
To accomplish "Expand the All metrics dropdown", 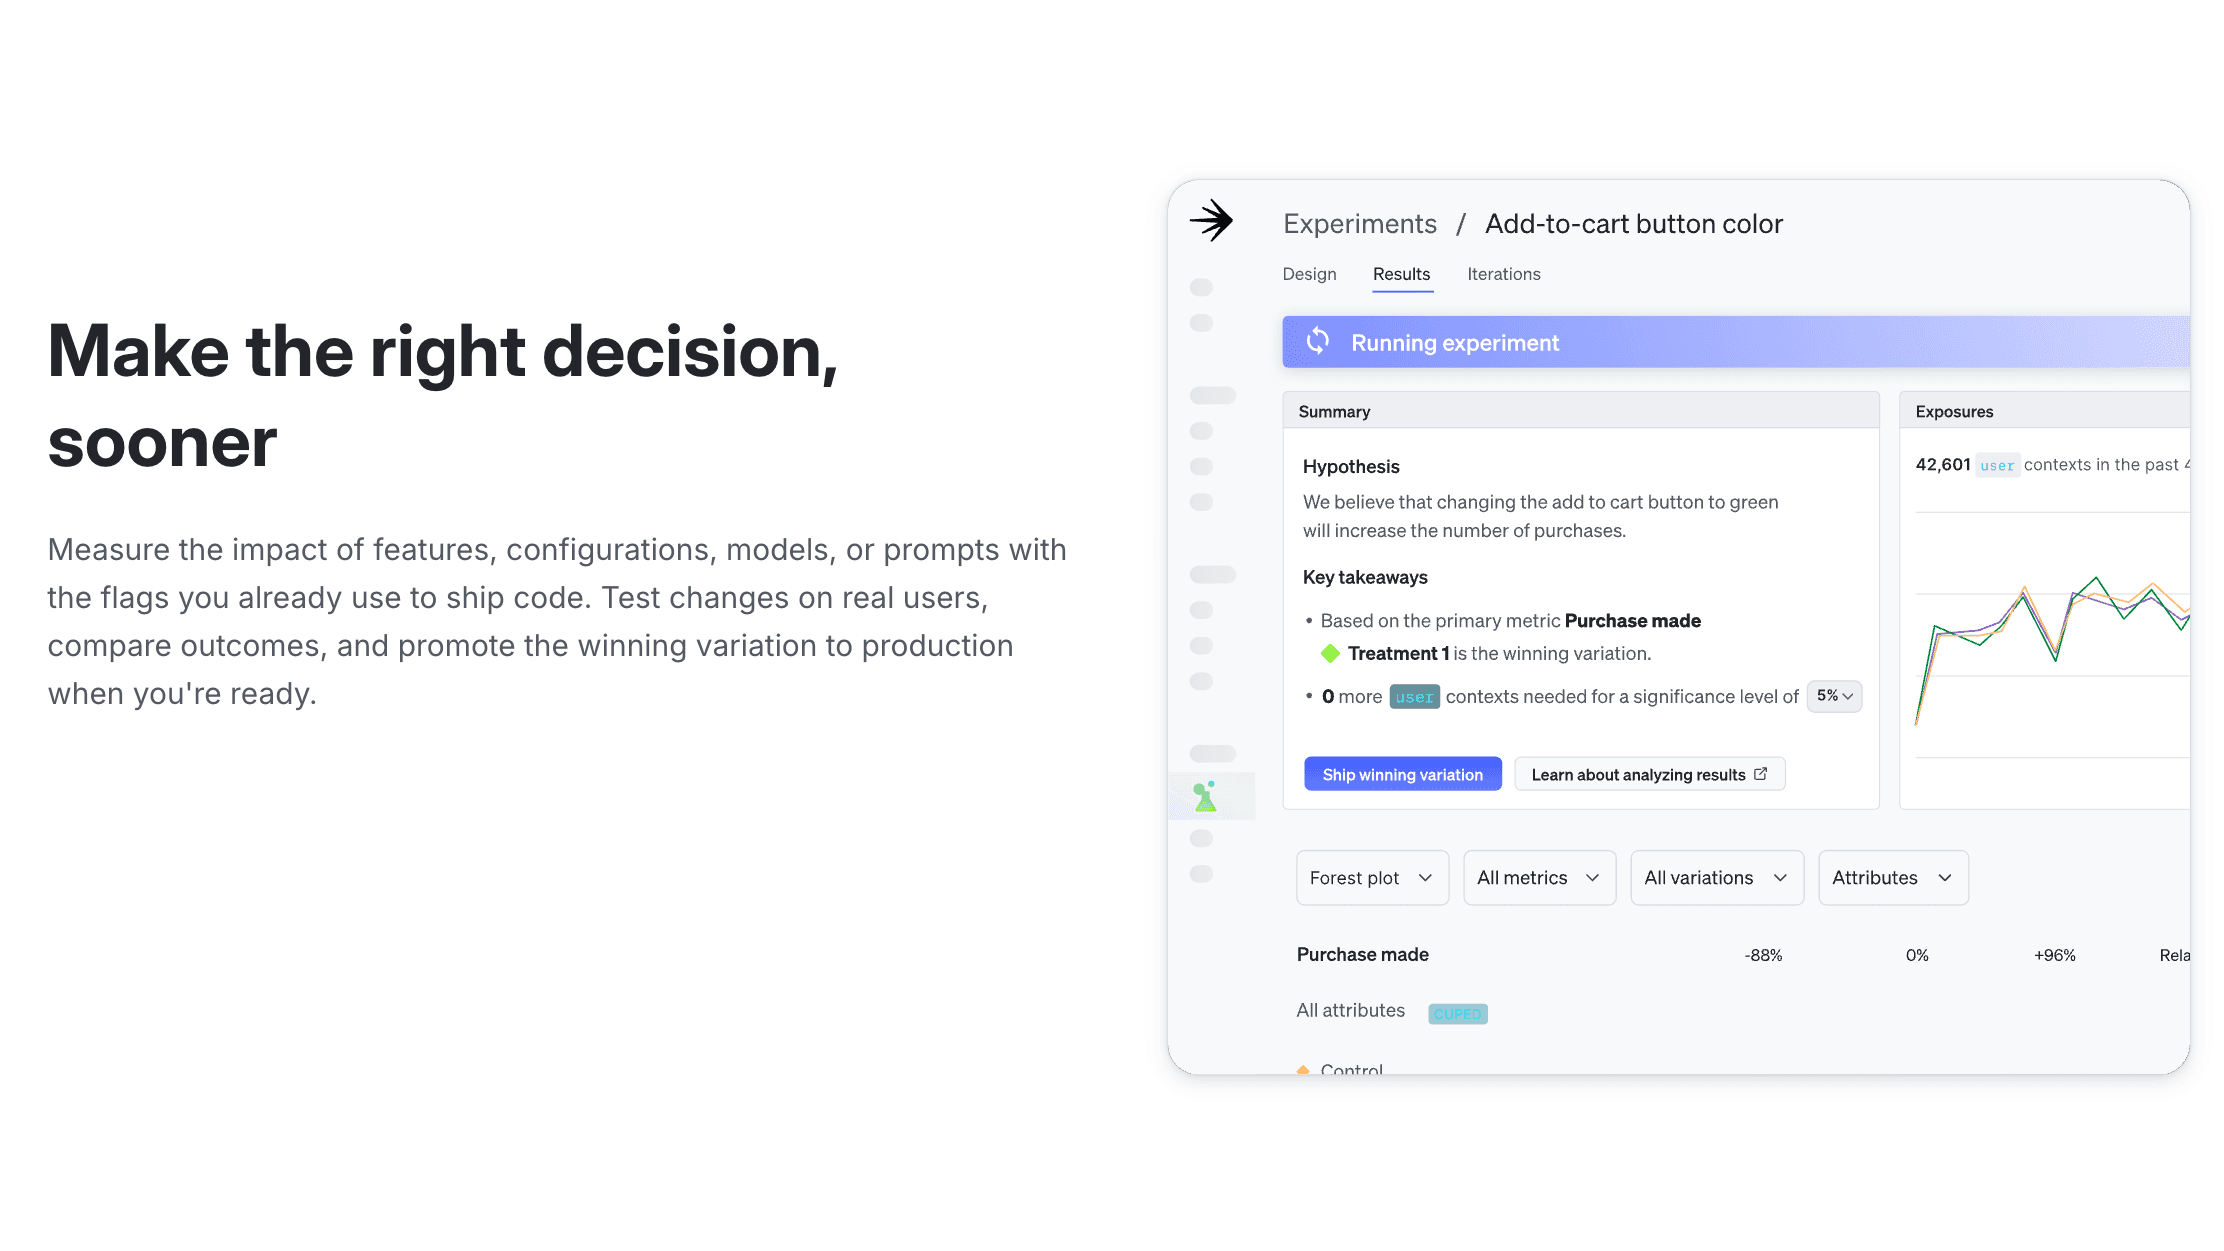I will coord(1539,878).
